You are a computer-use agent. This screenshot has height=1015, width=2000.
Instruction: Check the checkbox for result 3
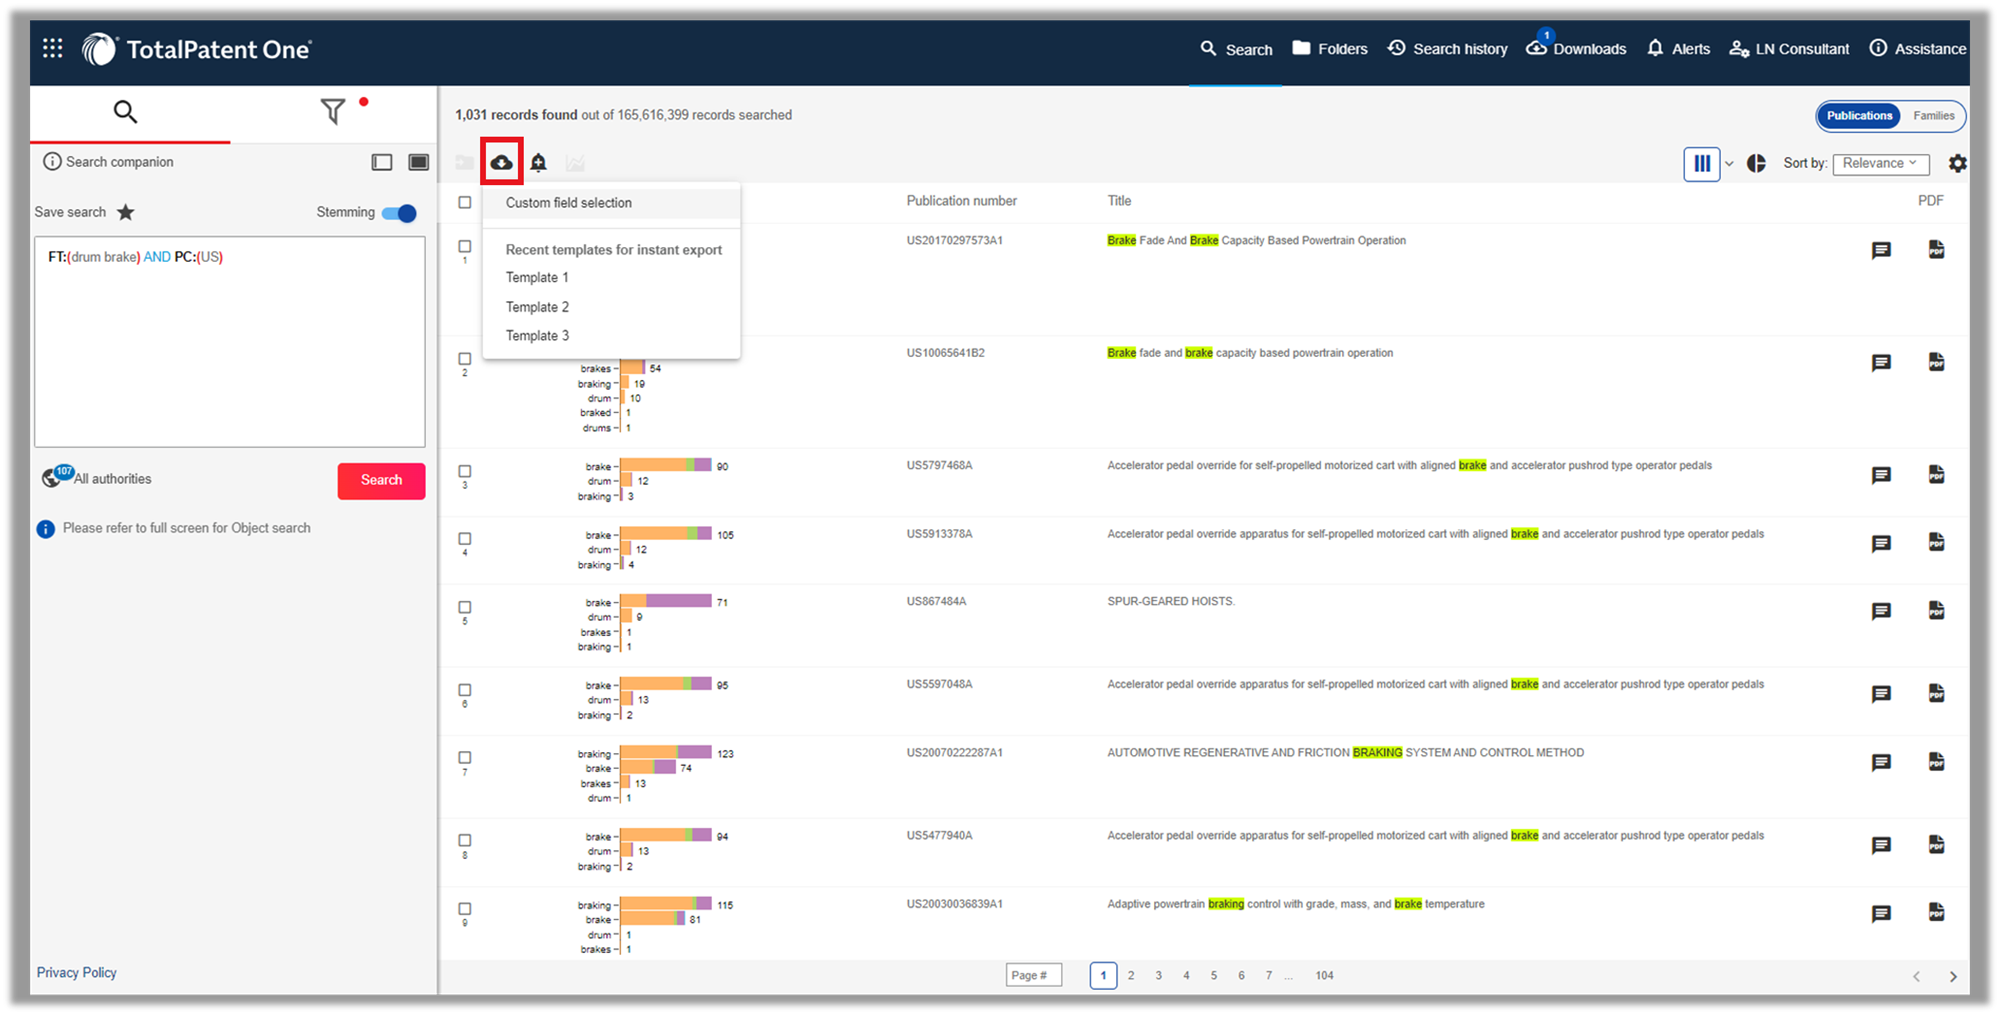tap(465, 471)
